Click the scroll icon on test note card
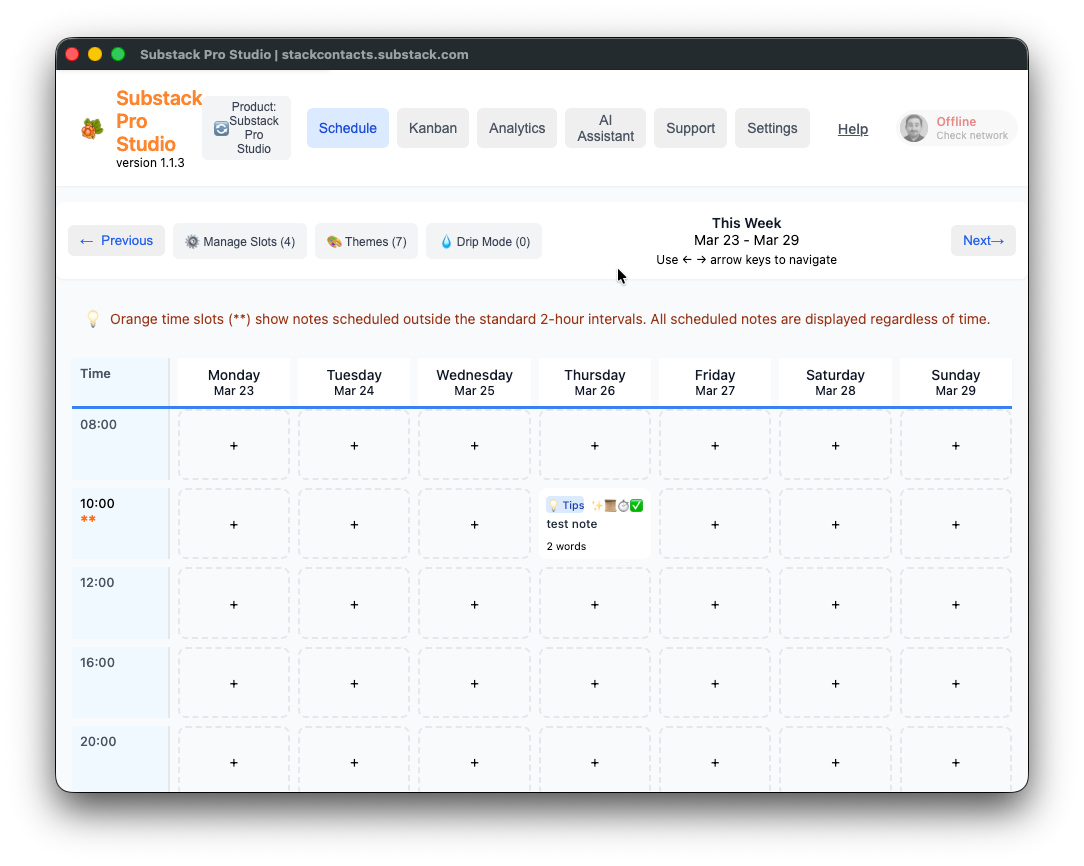The image size is (1084, 866). [610, 505]
